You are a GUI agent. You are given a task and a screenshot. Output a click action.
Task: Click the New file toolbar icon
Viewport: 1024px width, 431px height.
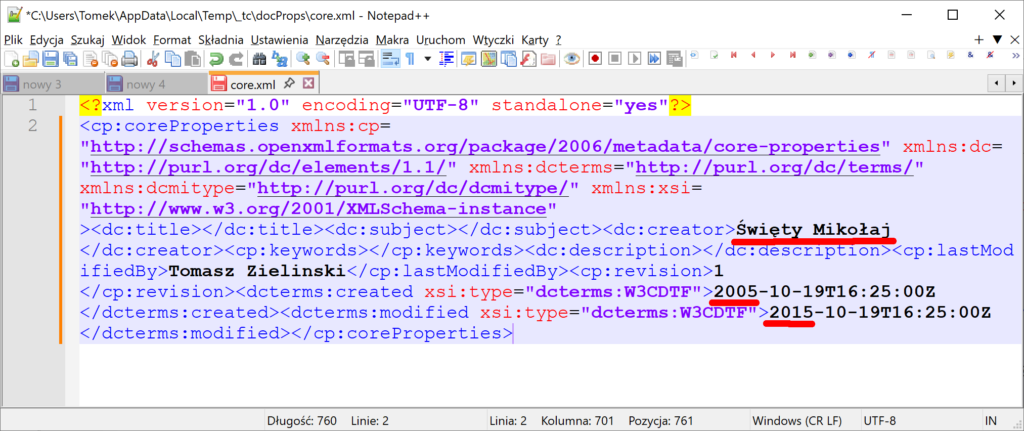point(11,59)
